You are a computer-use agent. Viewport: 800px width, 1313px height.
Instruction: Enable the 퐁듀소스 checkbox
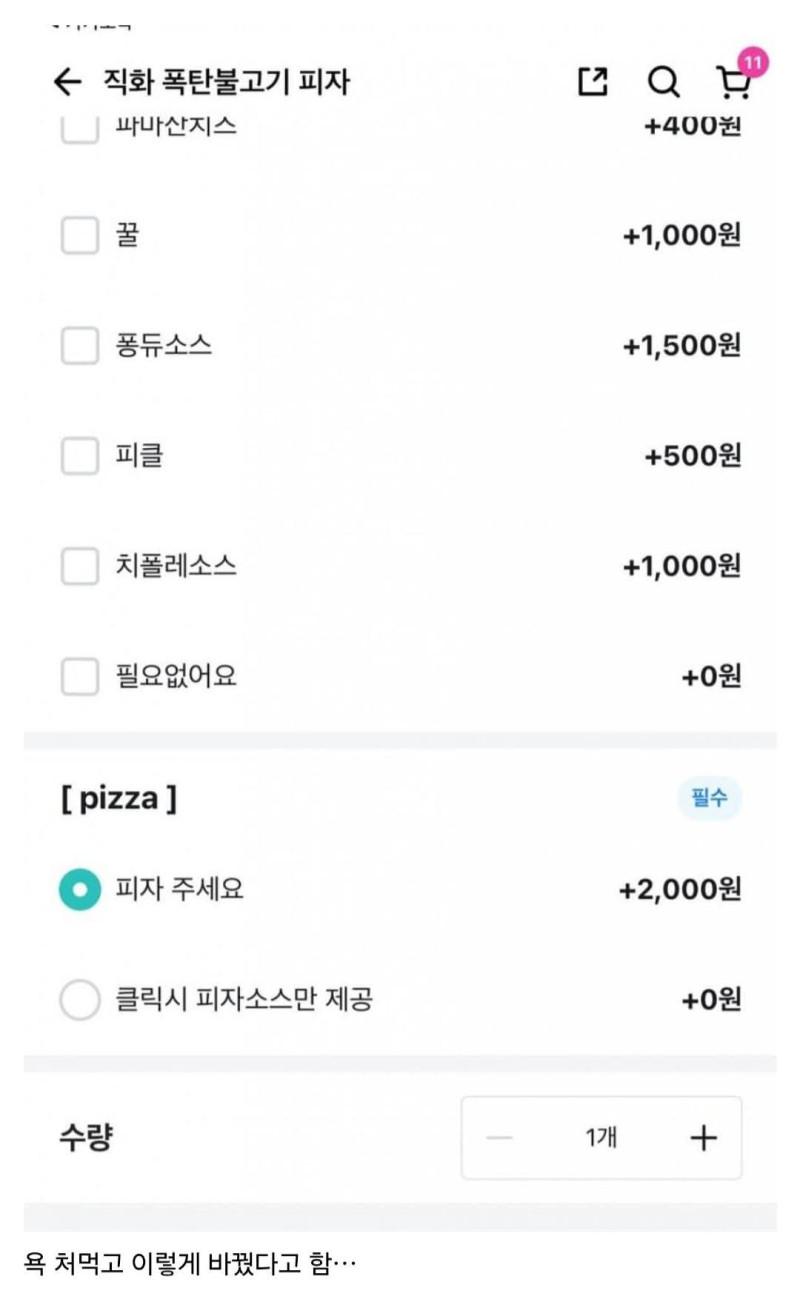[x=80, y=346]
